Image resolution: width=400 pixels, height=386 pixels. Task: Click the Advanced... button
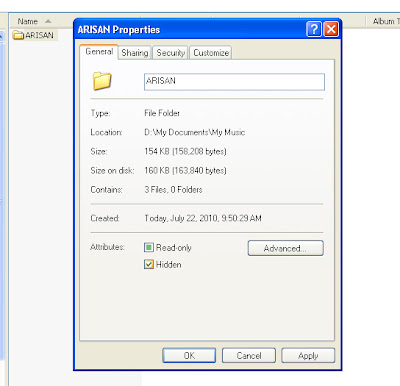(286, 248)
